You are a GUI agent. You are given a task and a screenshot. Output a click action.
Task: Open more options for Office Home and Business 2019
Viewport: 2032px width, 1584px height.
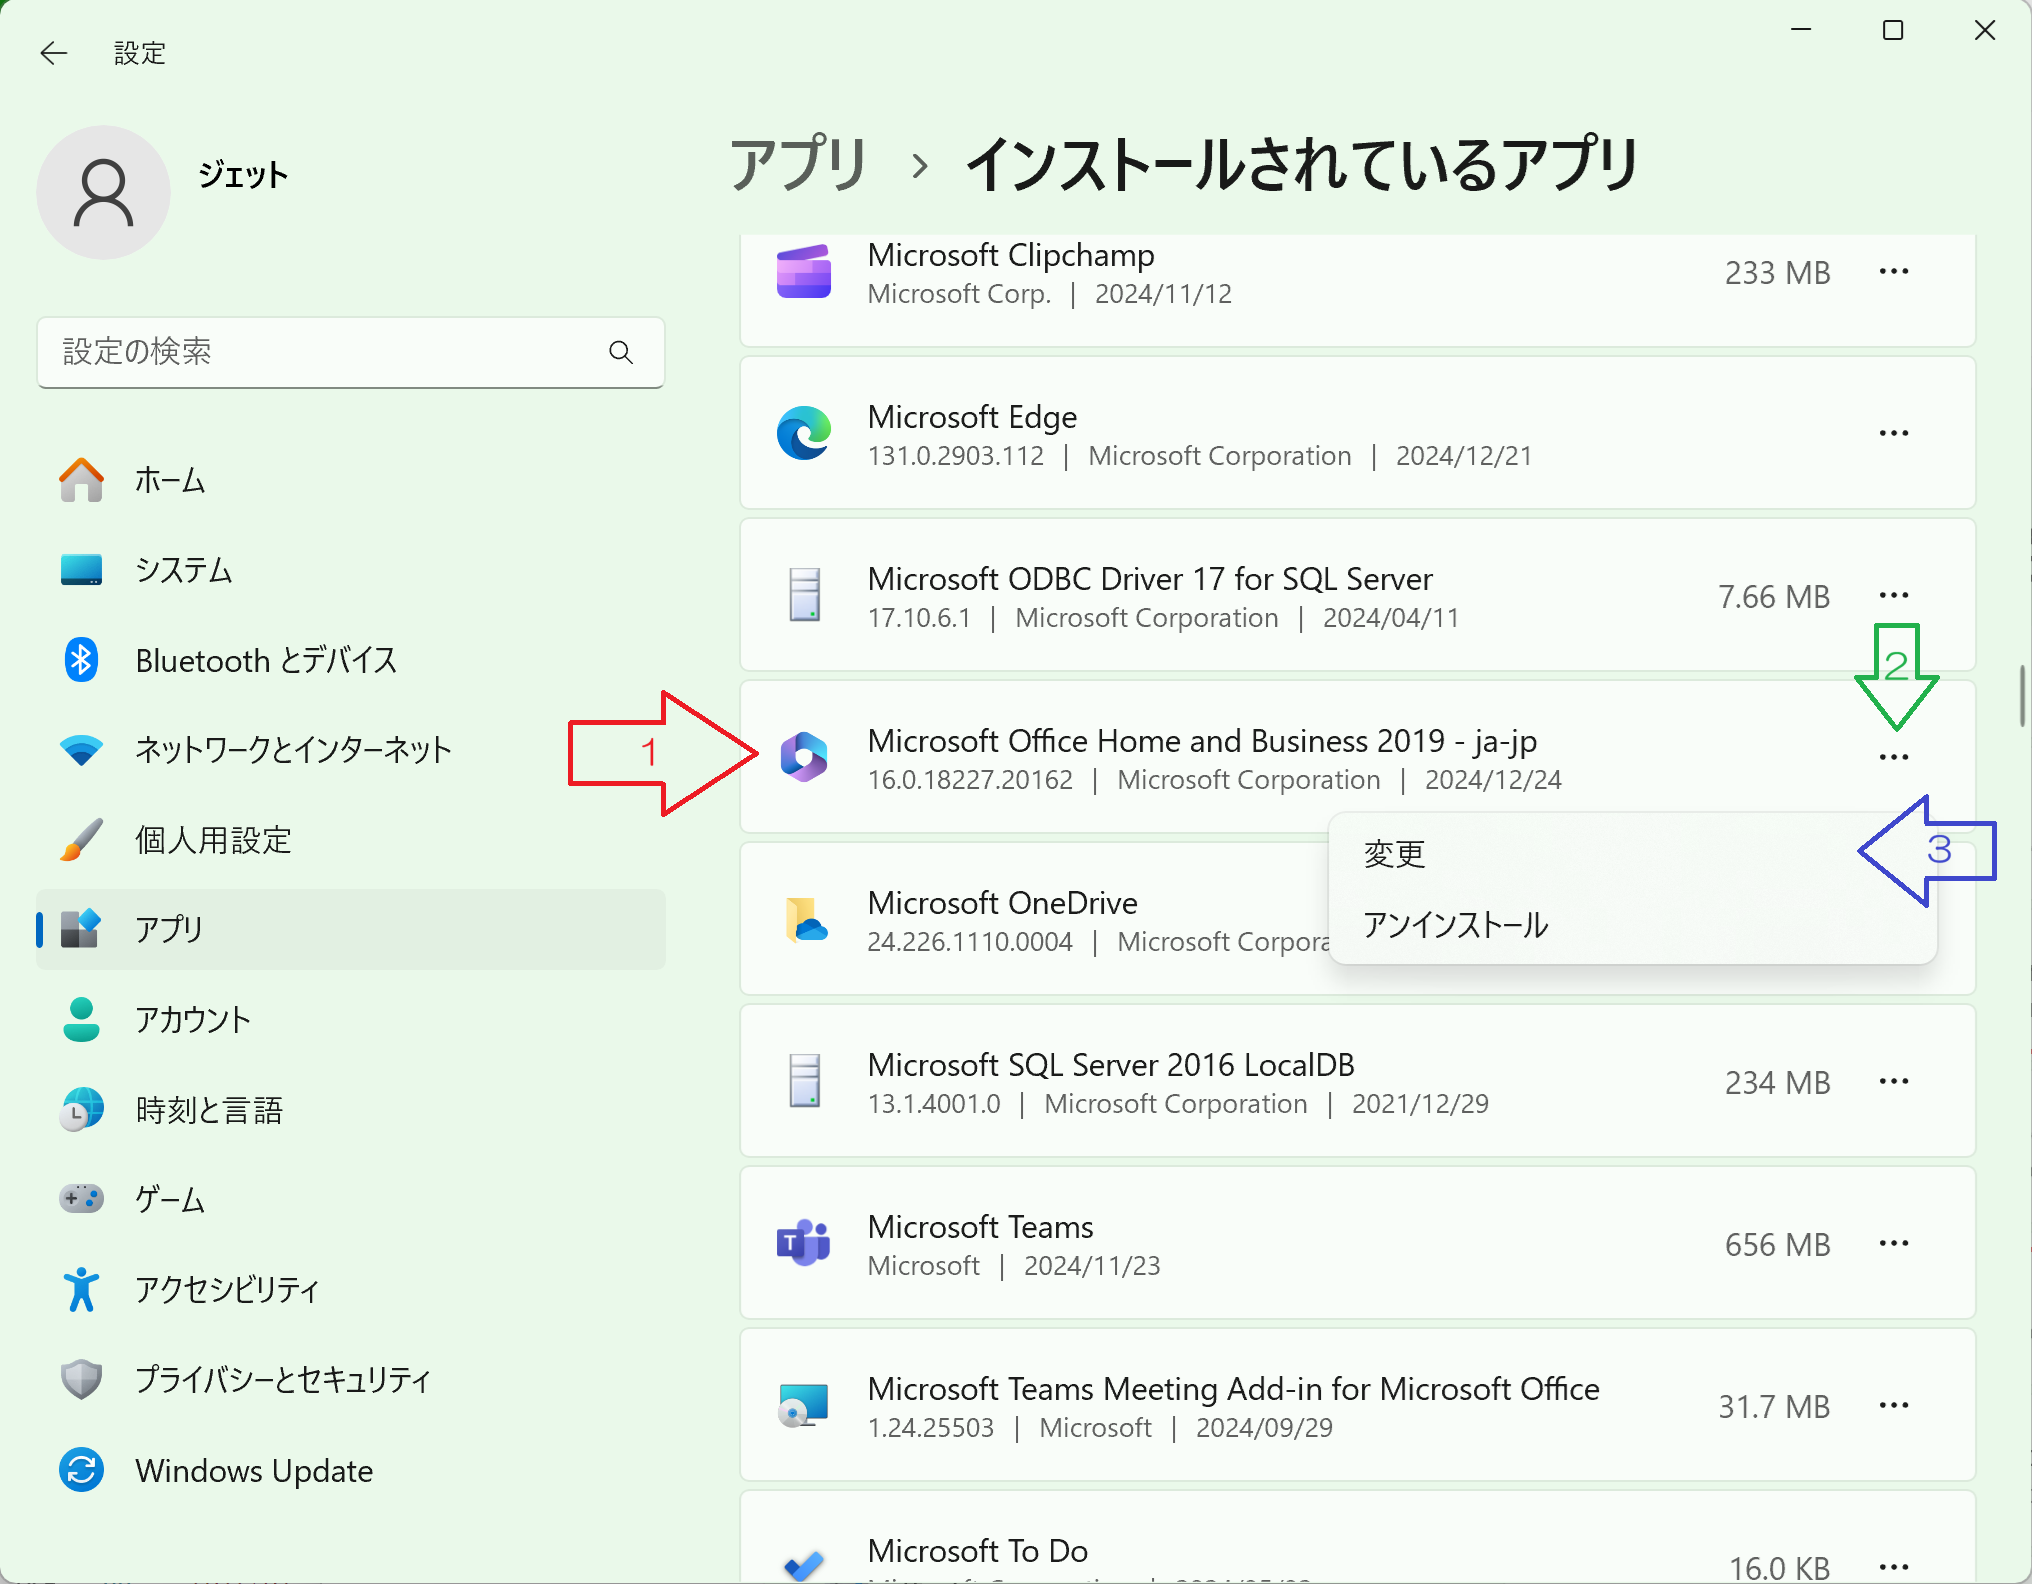(x=1894, y=757)
